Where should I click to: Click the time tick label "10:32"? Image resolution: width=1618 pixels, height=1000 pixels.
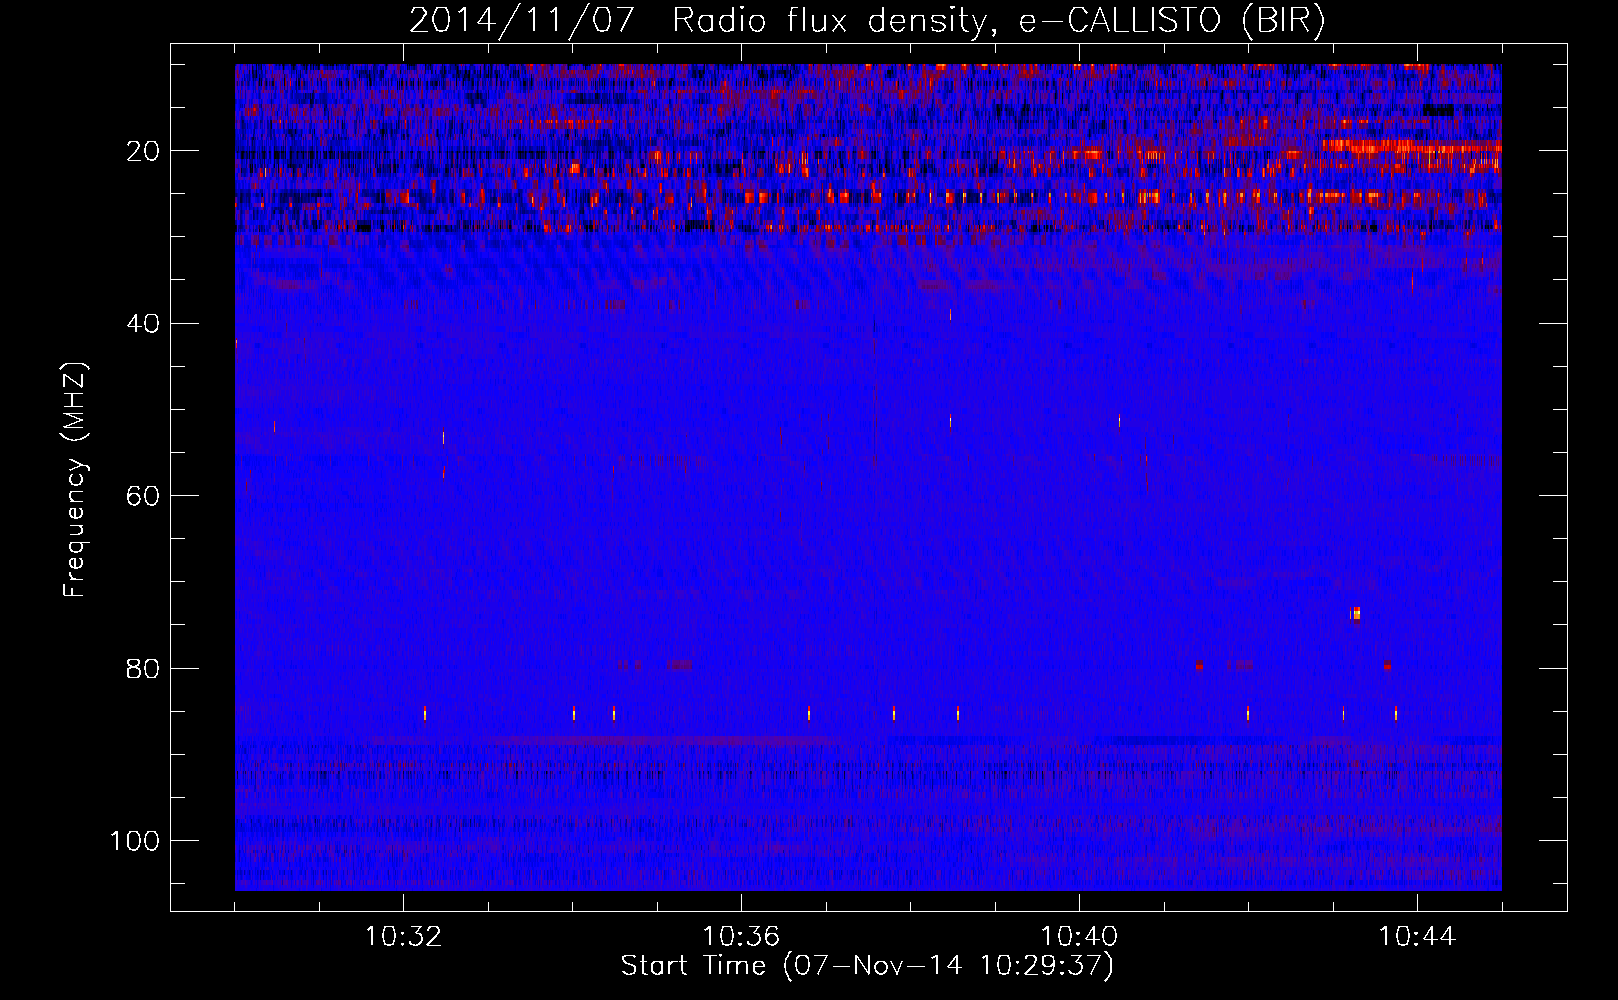click(403, 937)
